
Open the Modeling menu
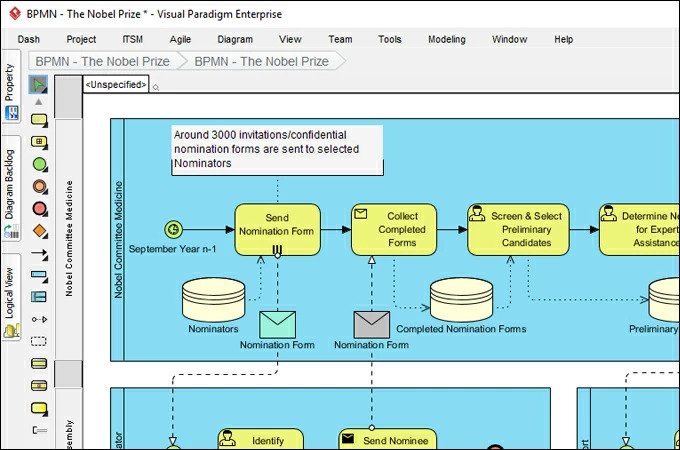[x=446, y=39]
